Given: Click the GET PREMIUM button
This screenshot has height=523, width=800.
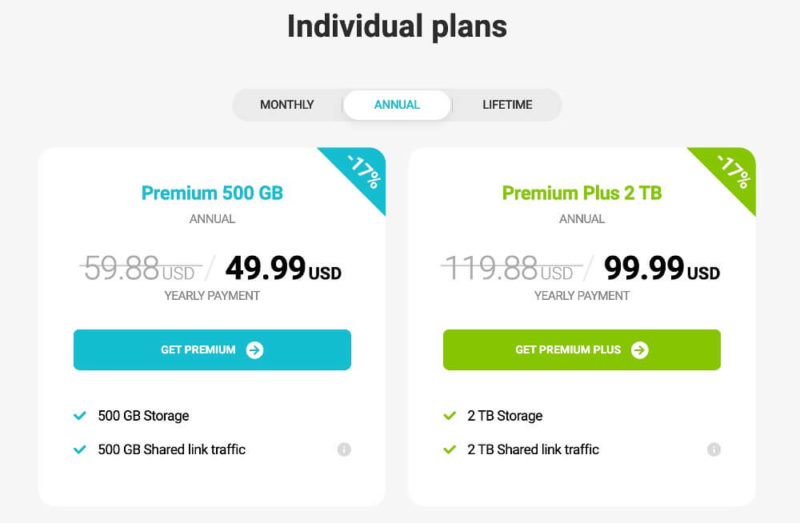Looking at the screenshot, I should [x=212, y=350].
